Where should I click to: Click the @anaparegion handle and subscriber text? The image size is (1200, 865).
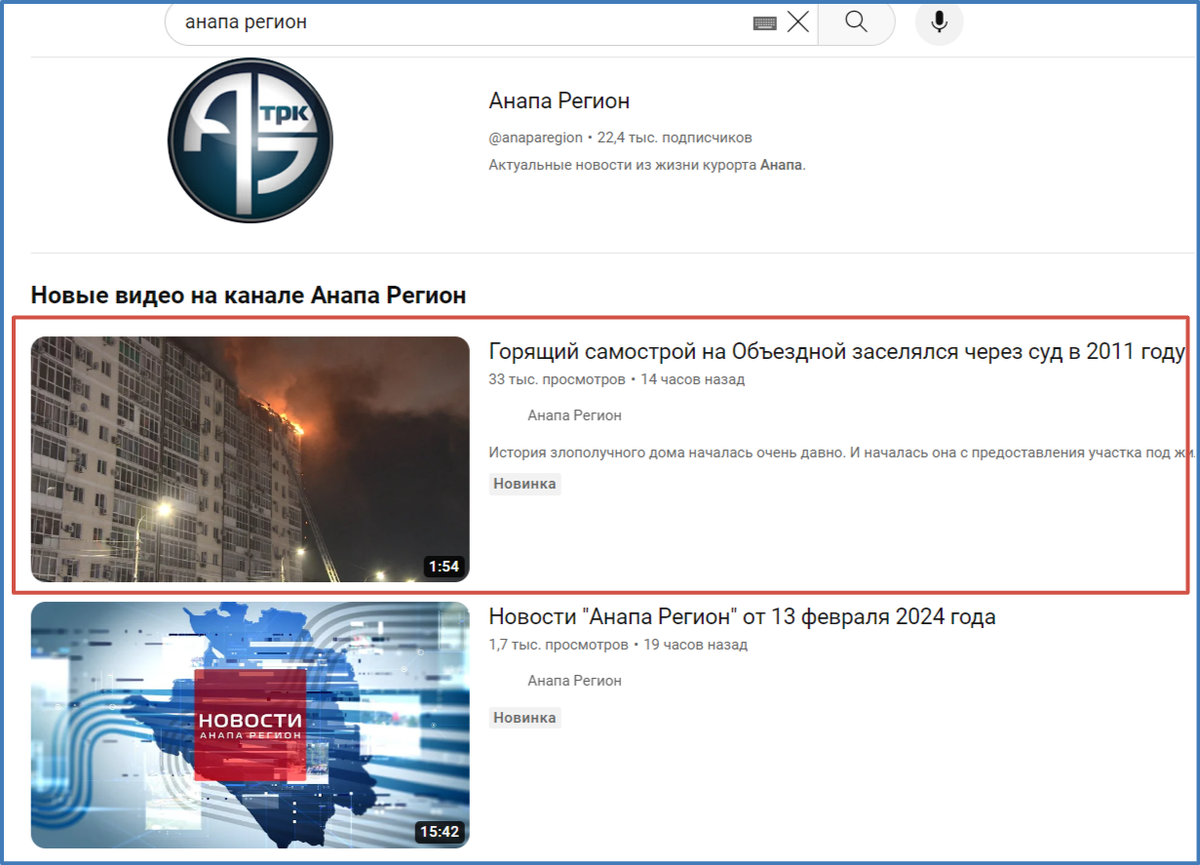(x=620, y=138)
